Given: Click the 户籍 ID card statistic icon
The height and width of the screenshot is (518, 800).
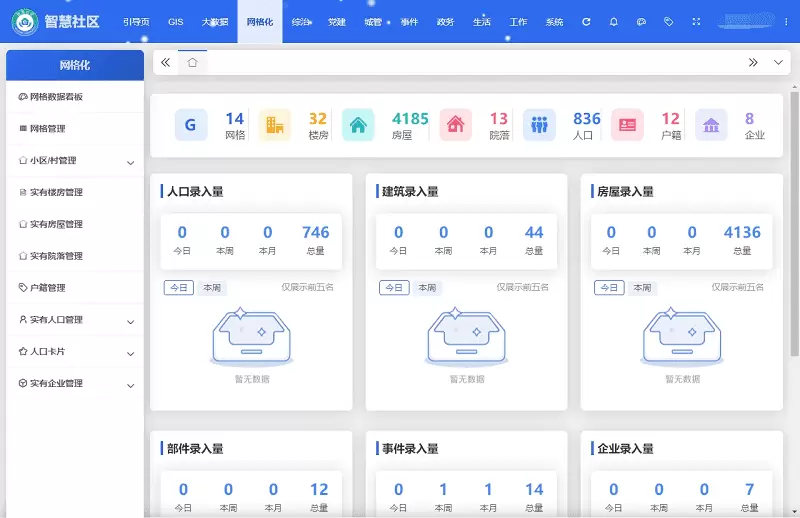Looking at the screenshot, I should (627, 125).
